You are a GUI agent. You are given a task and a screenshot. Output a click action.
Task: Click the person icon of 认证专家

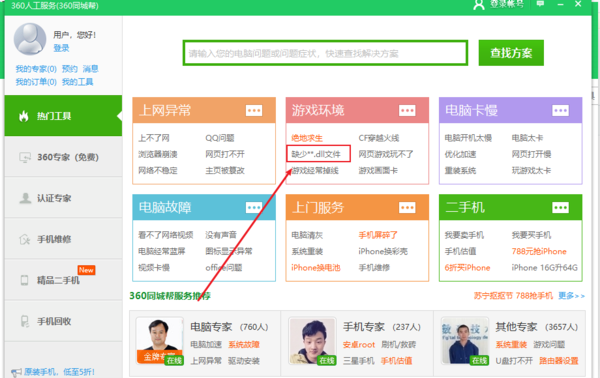click(25, 198)
